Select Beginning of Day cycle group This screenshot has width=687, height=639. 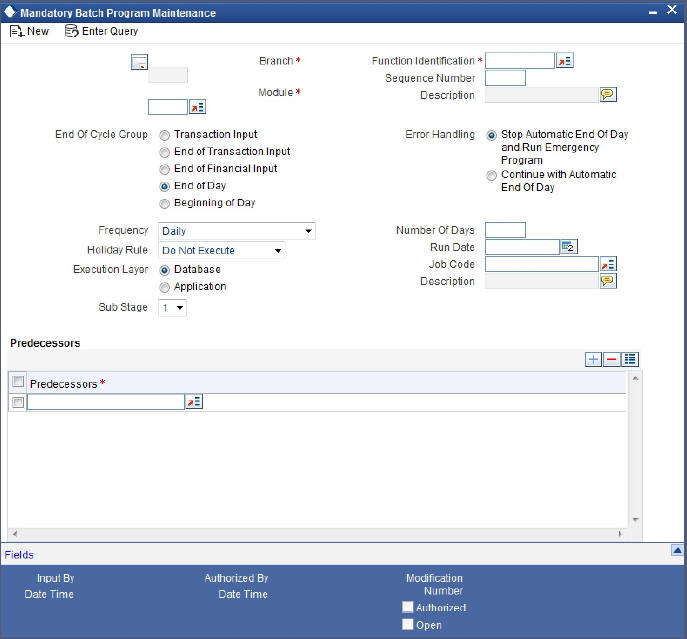[164, 204]
